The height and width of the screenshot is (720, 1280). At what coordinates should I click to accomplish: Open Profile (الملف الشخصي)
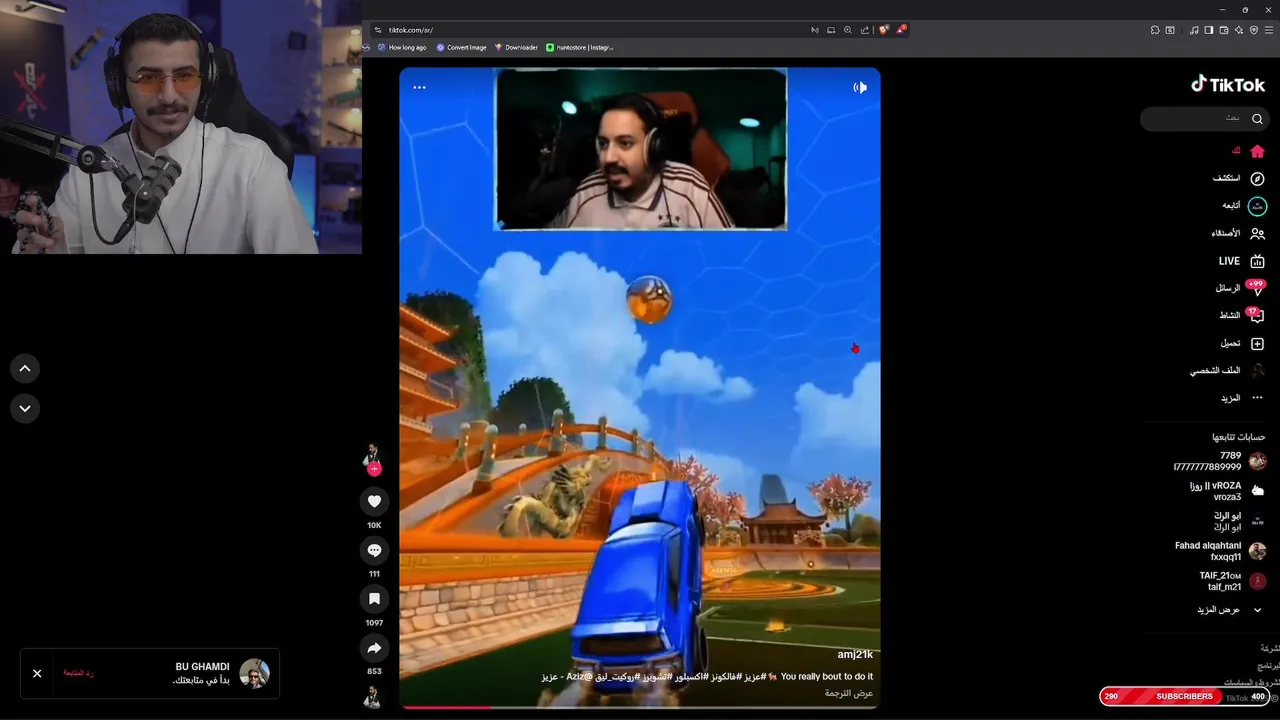click(x=1228, y=370)
